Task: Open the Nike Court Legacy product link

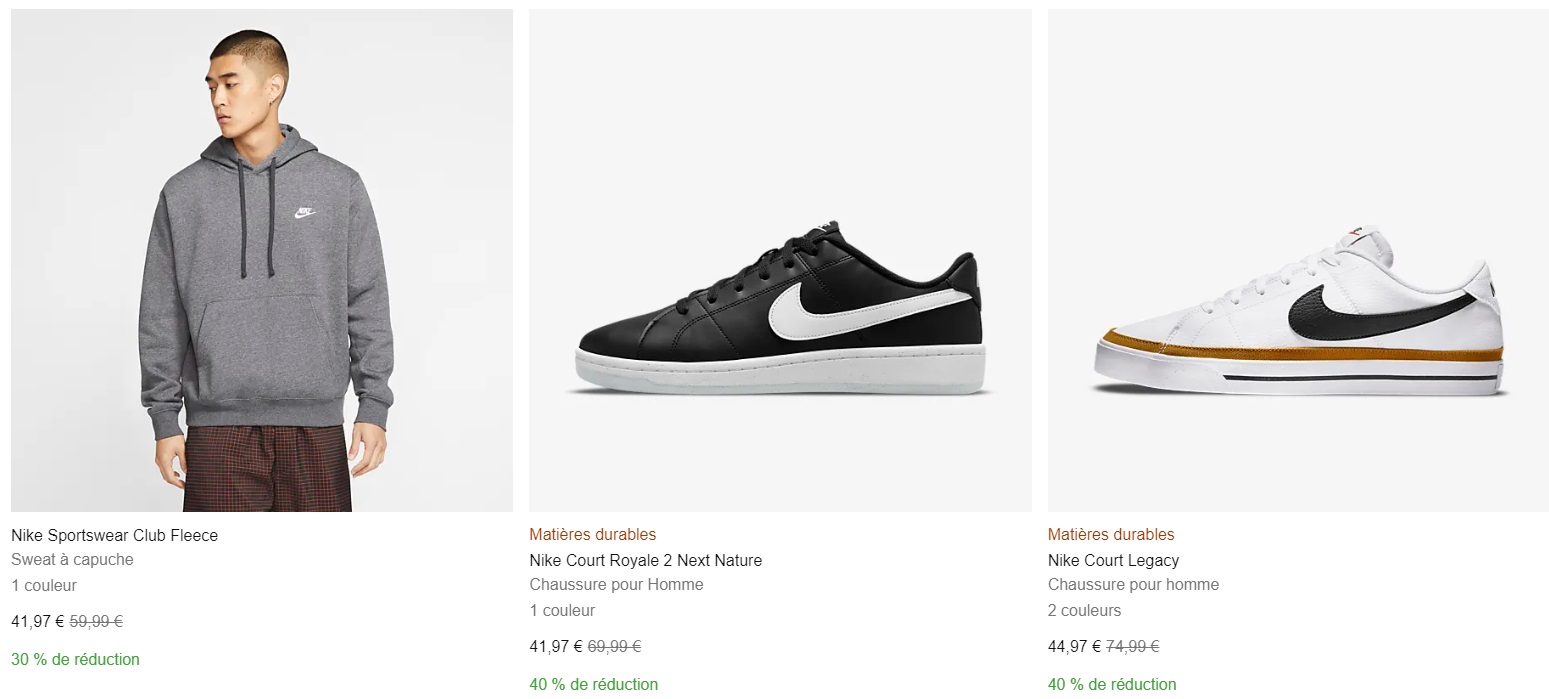Action: coord(1113,560)
